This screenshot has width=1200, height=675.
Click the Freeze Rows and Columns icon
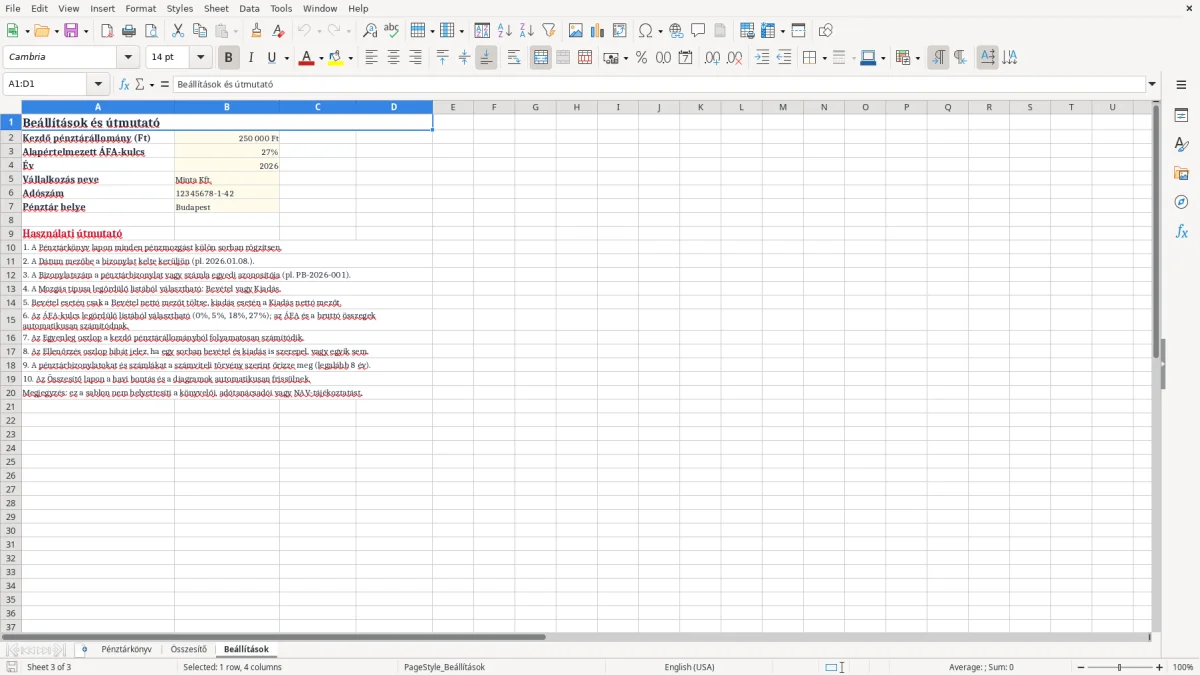(769, 31)
